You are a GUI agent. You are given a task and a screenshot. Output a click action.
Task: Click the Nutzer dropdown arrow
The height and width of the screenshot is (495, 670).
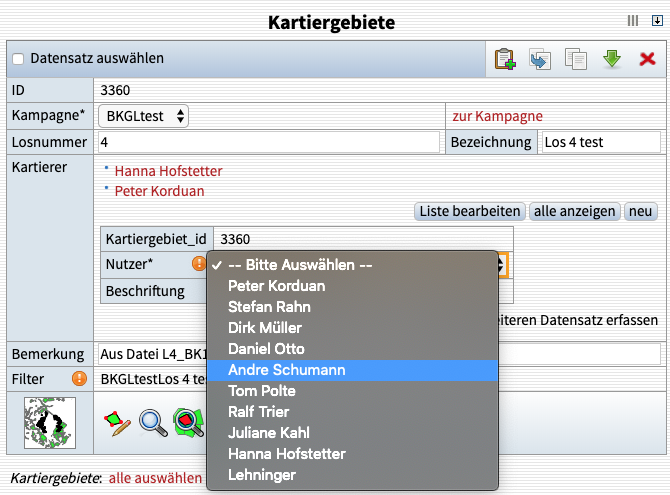[x=502, y=265]
